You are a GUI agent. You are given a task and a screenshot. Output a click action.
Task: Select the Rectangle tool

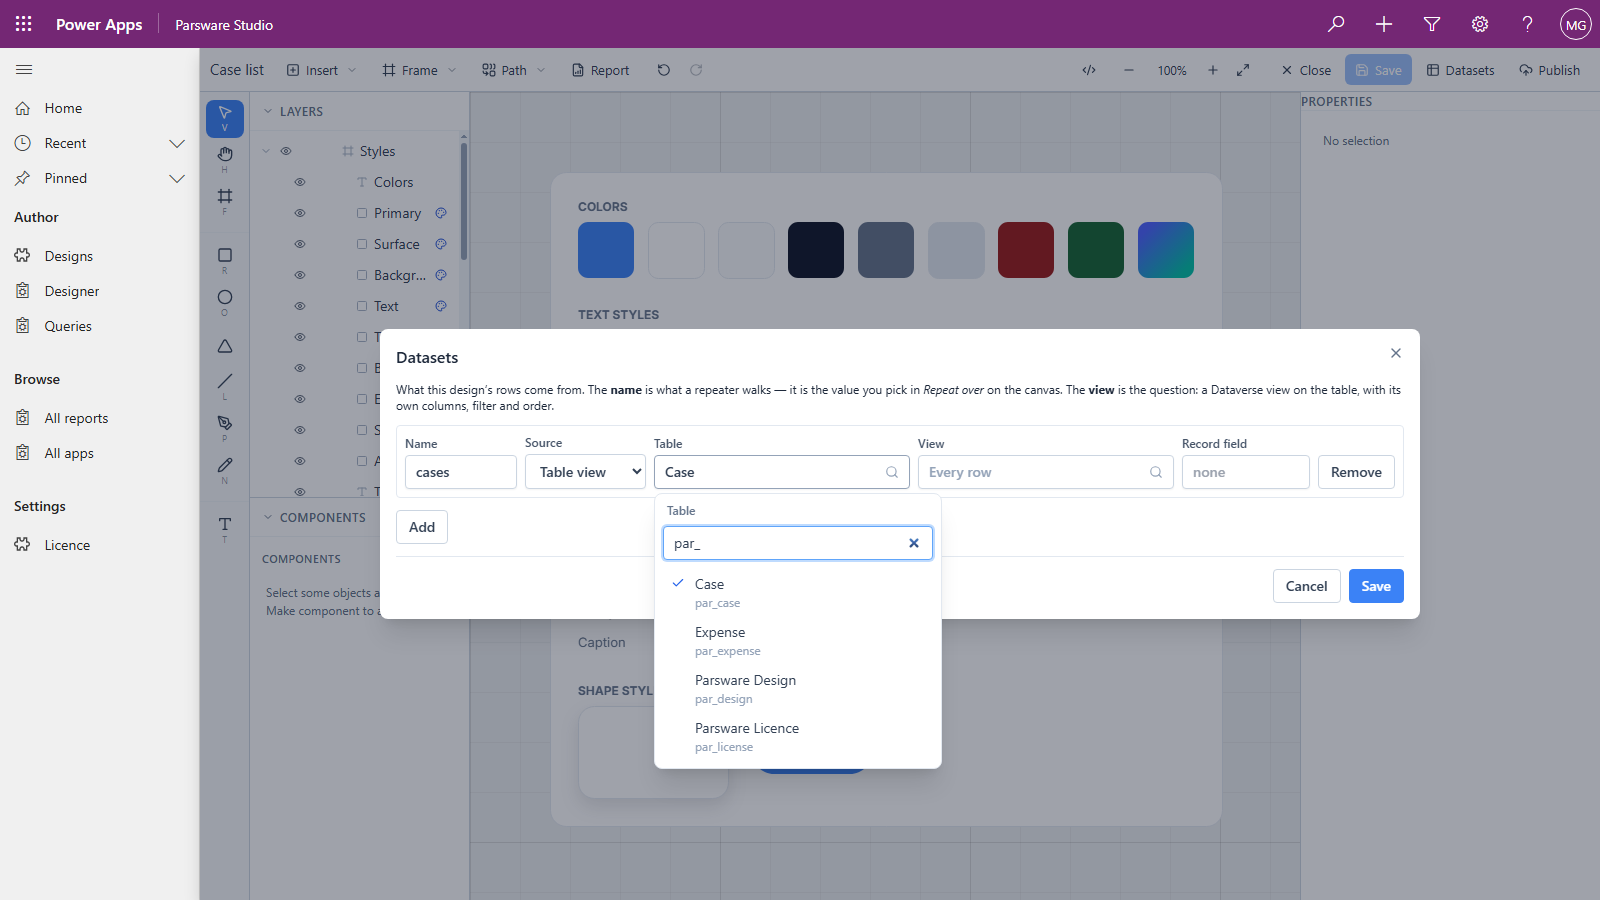point(225,260)
